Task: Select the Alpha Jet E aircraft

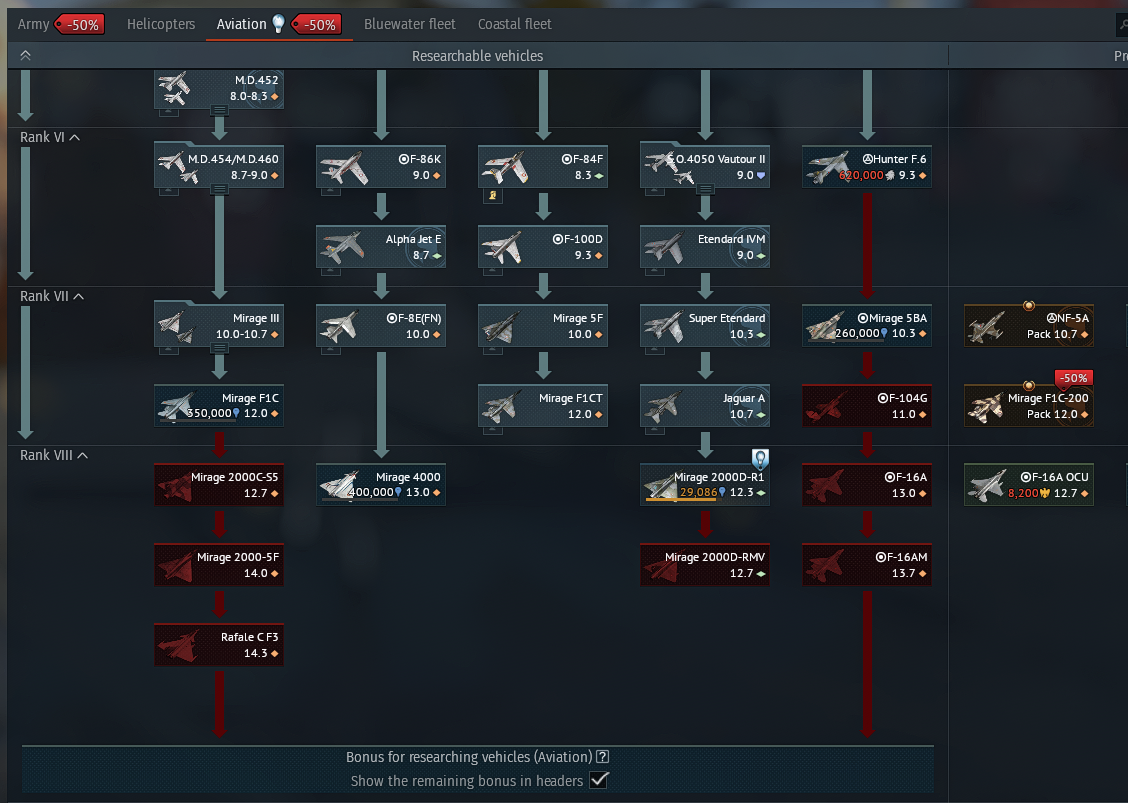Action: click(x=381, y=246)
